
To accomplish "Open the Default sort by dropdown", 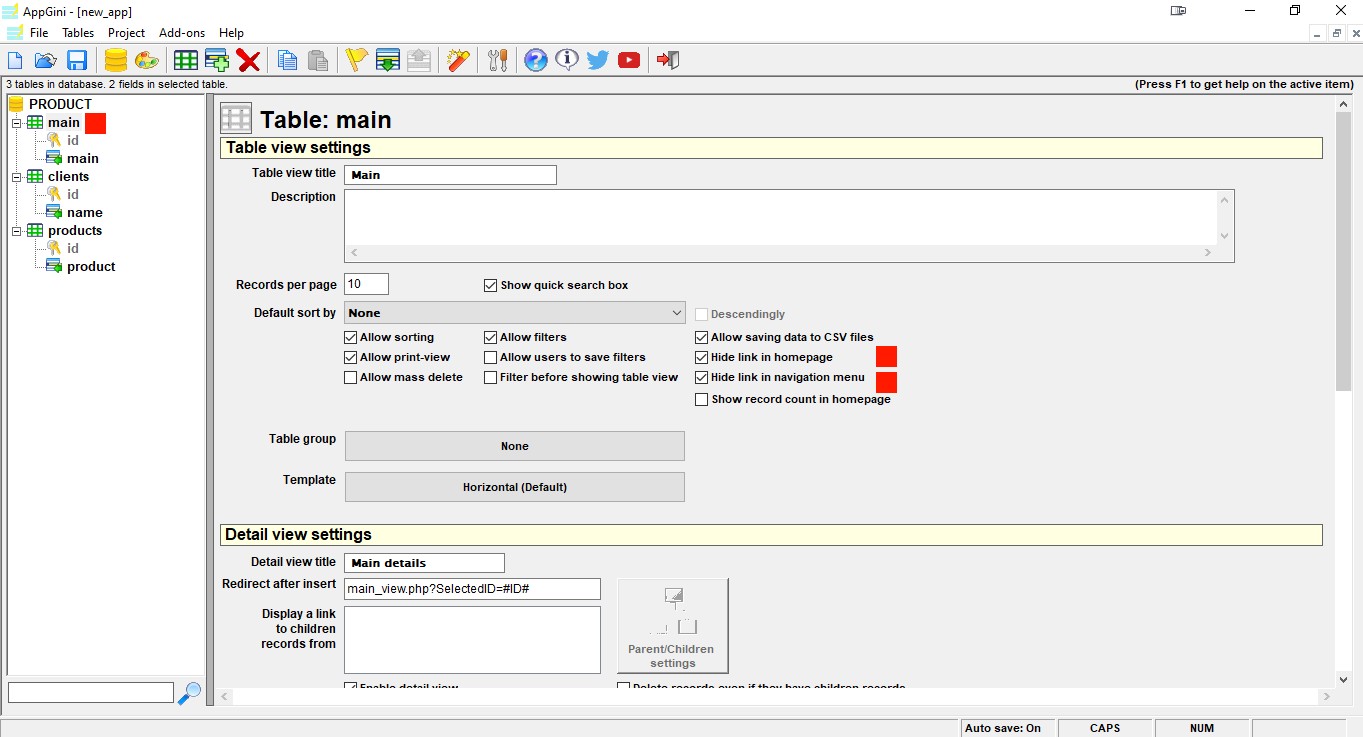I will [514, 313].
